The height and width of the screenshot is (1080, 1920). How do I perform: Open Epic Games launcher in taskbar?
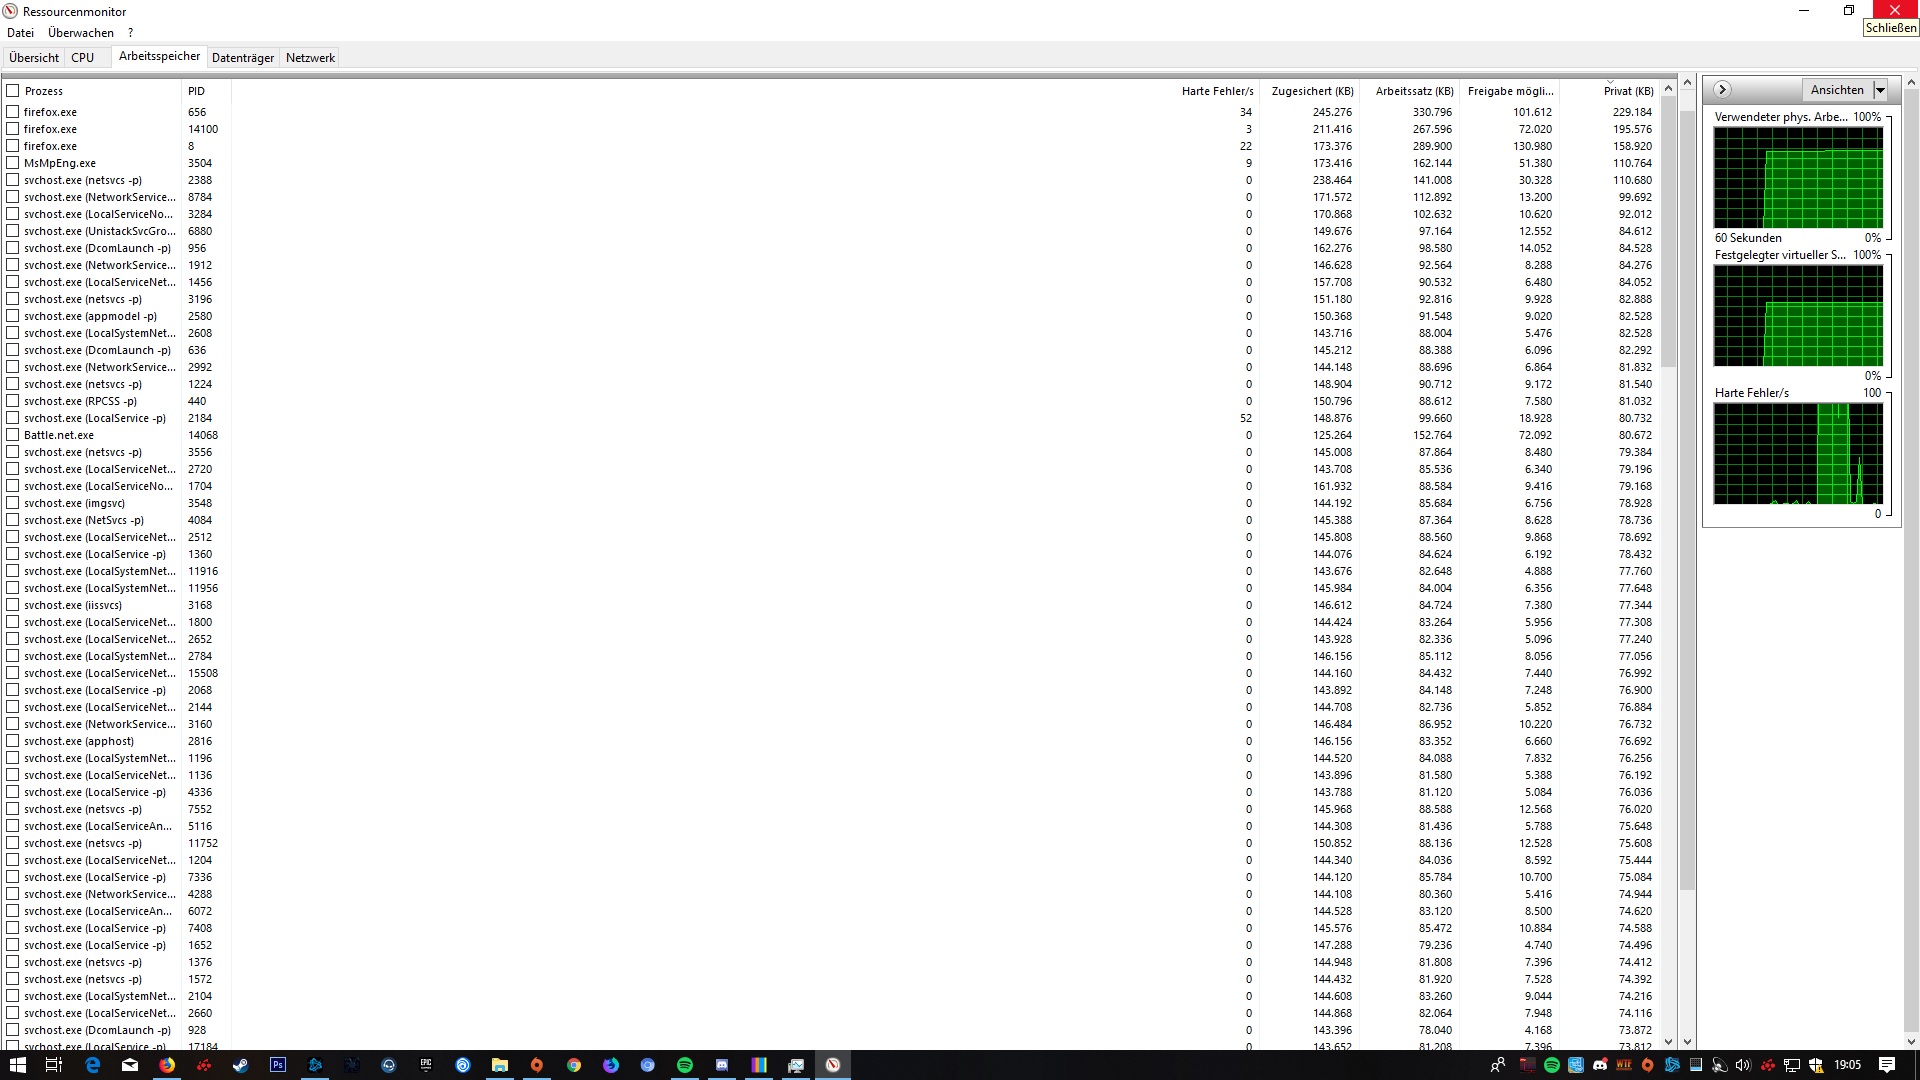point(426,1065)
